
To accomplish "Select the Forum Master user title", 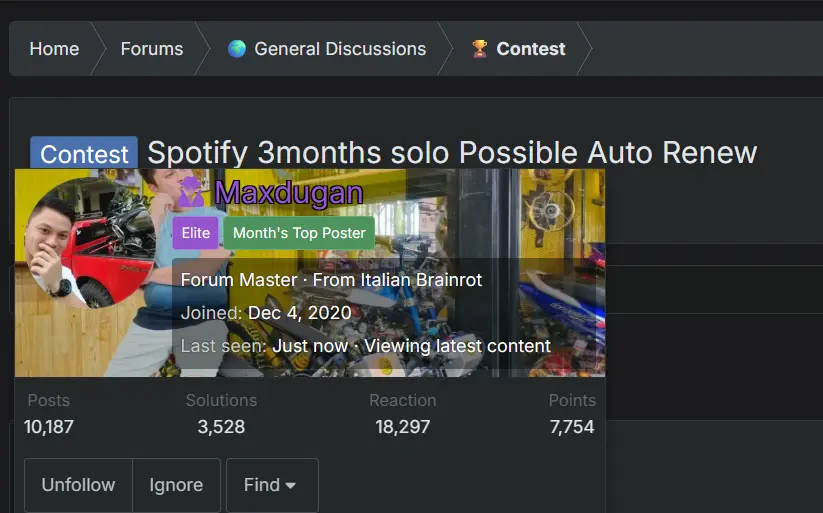I will [239, 280].
